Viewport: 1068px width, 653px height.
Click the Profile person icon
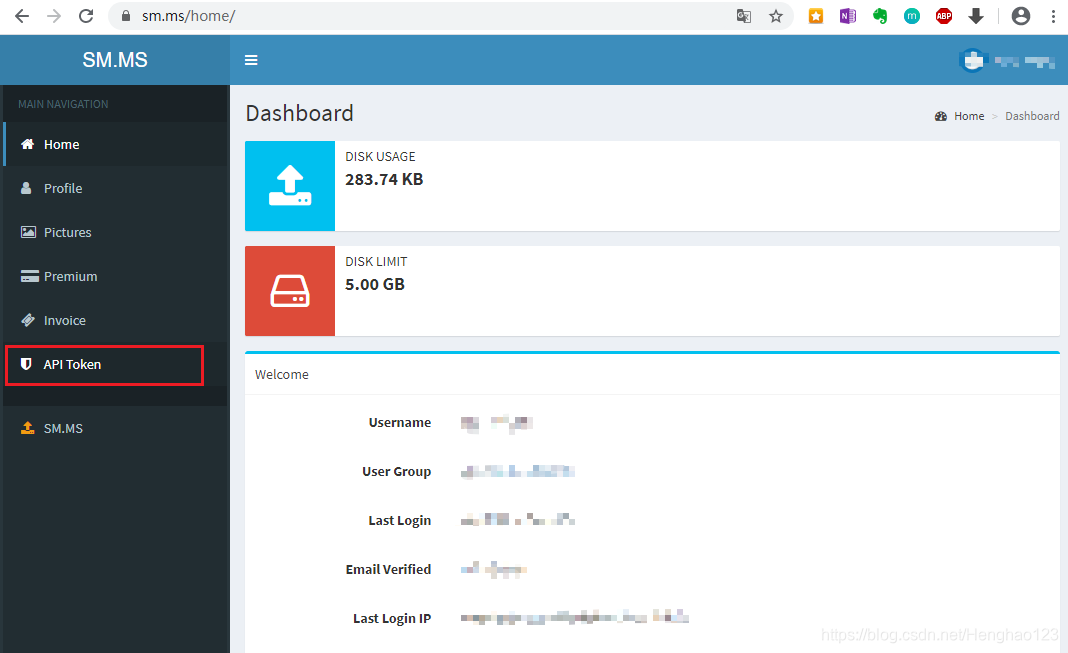(26, 188)
